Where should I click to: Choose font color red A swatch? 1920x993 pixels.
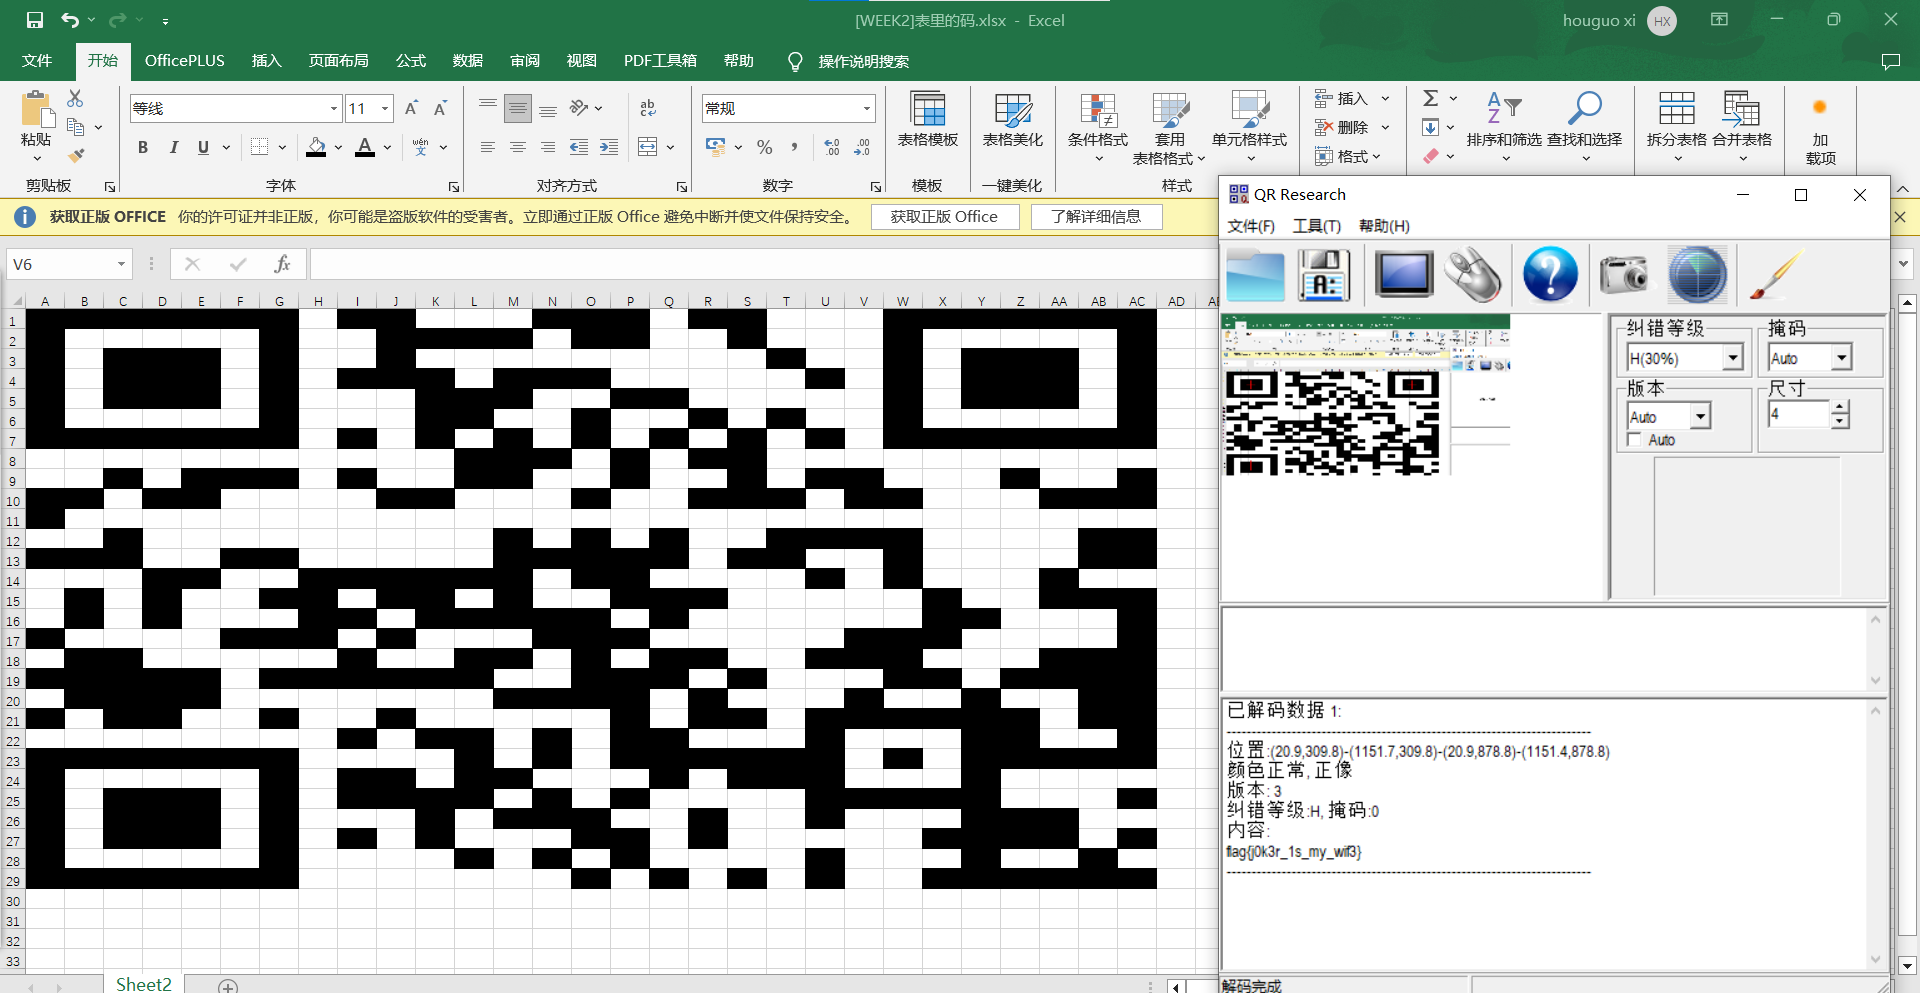tap(365, 147)
